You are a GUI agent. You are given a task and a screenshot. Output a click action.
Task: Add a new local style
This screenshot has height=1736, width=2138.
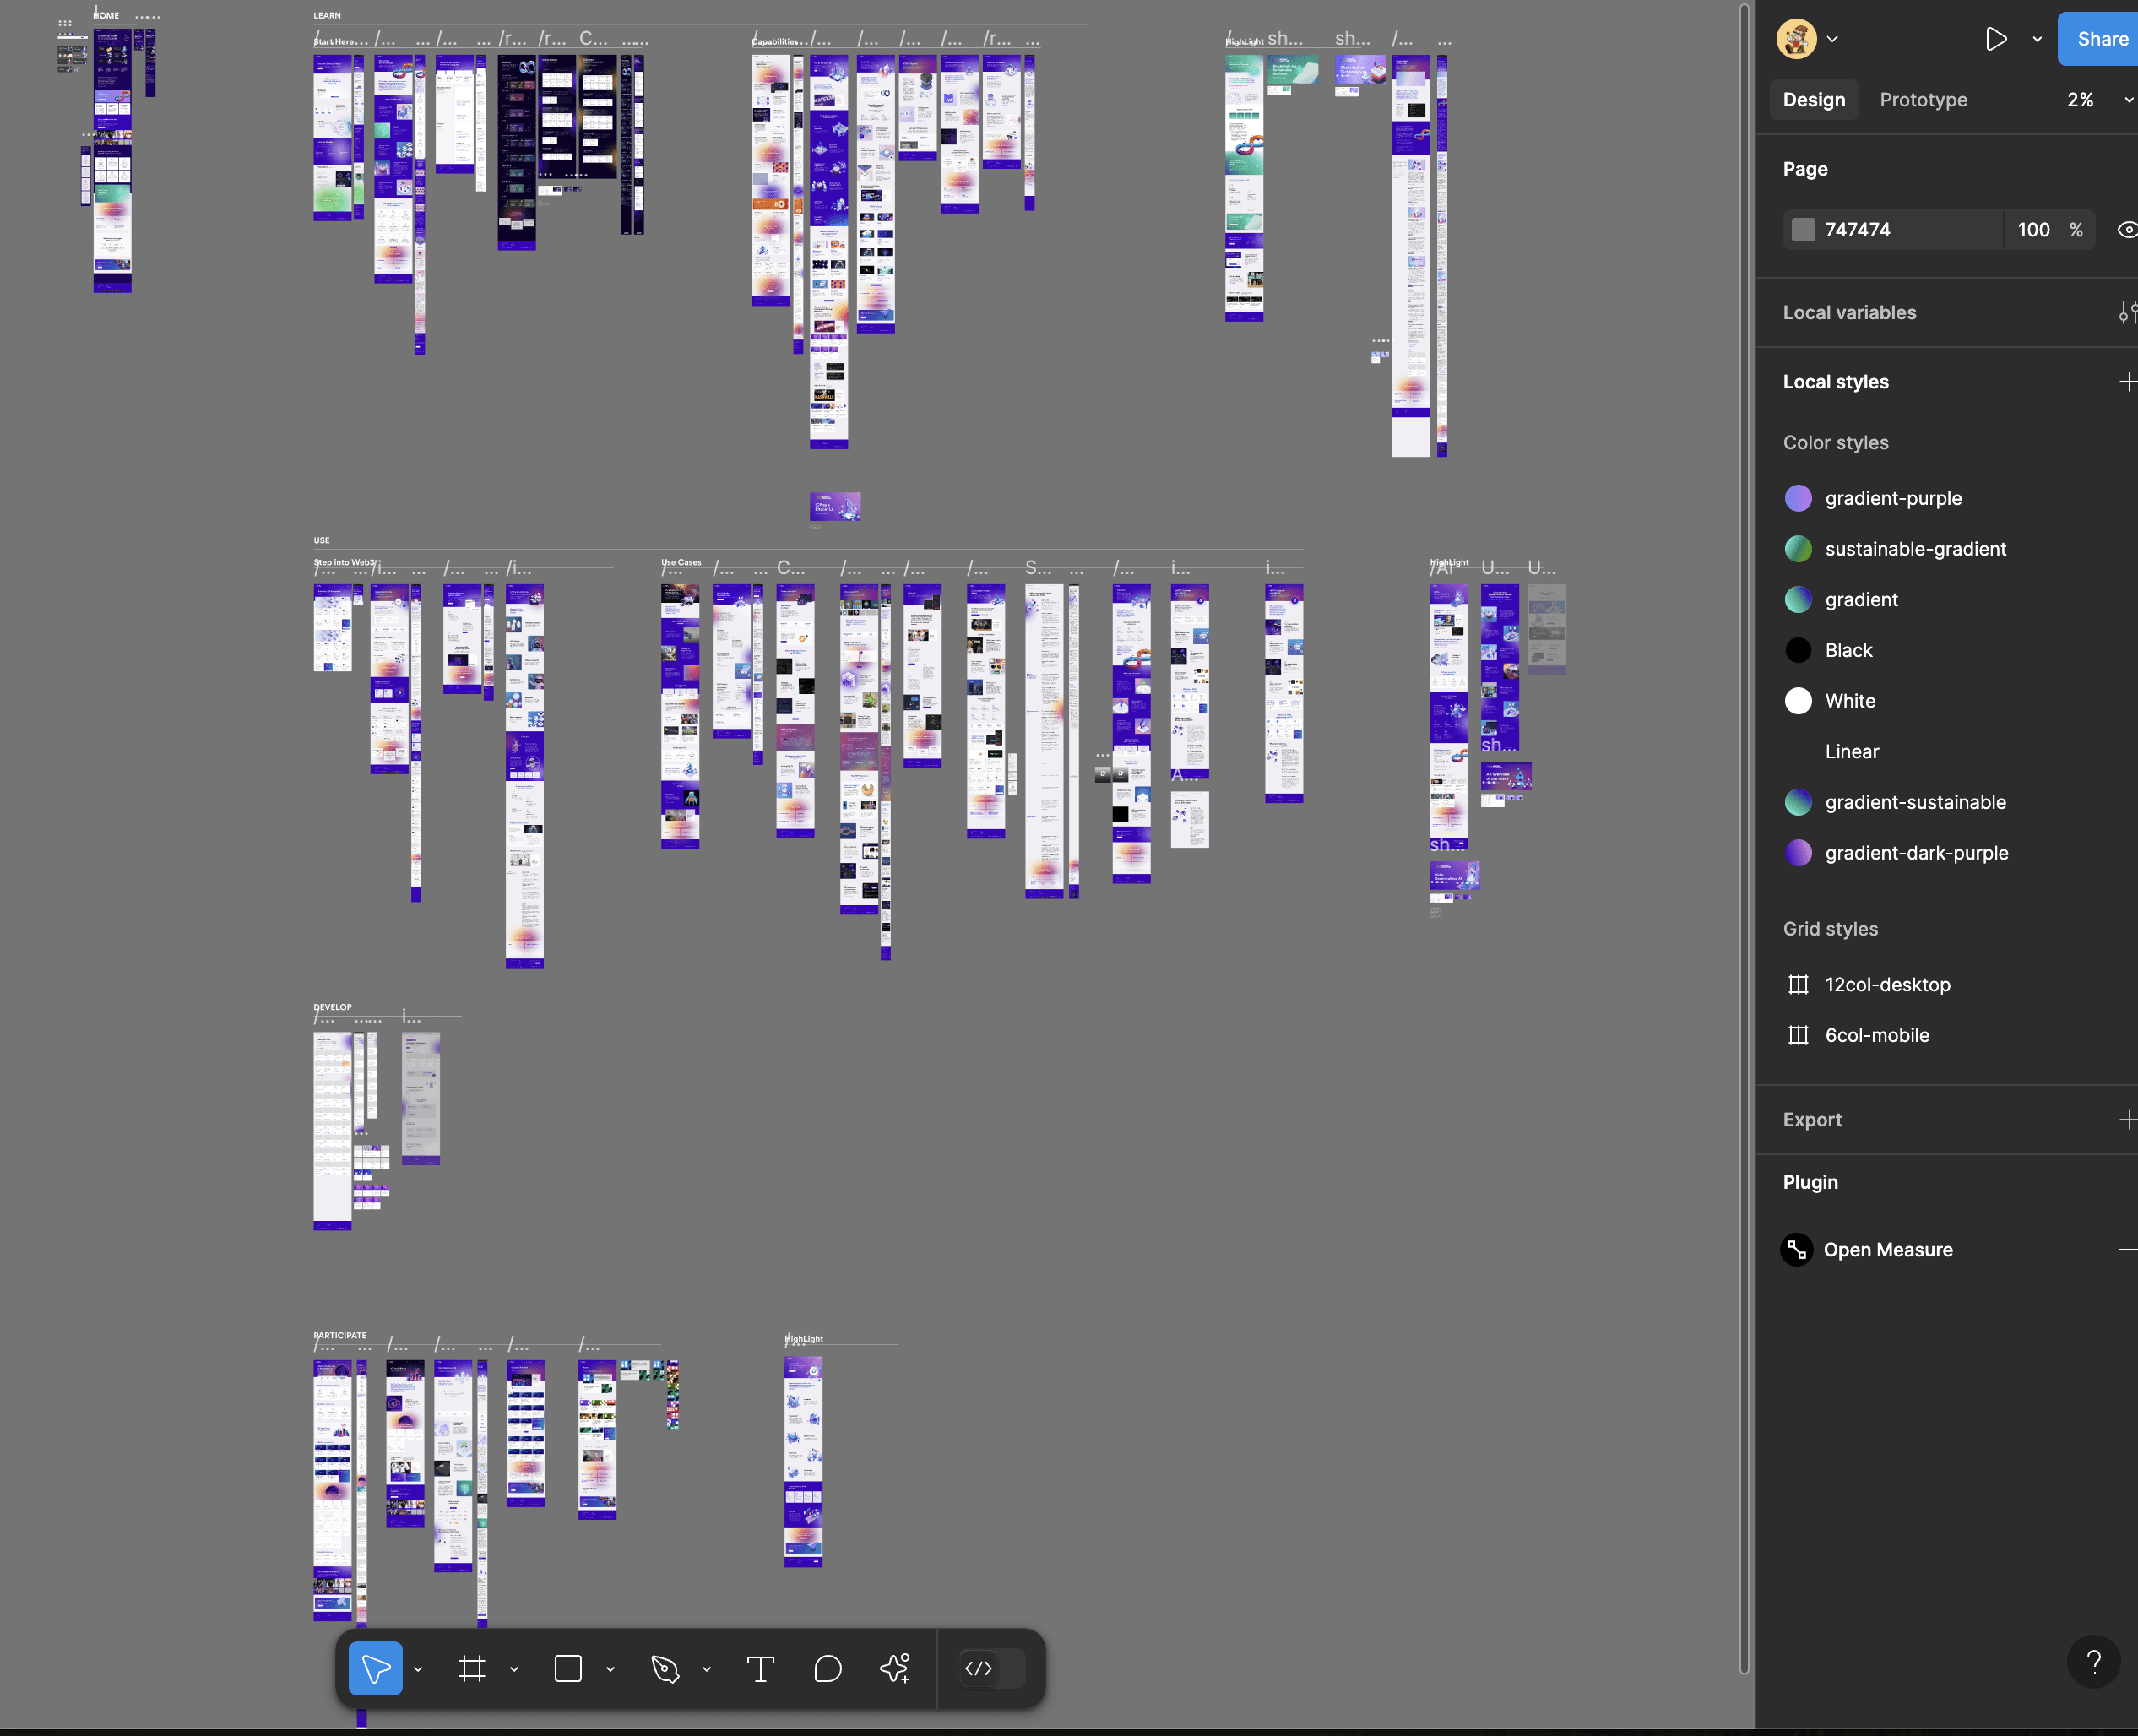pos(2127,382)
